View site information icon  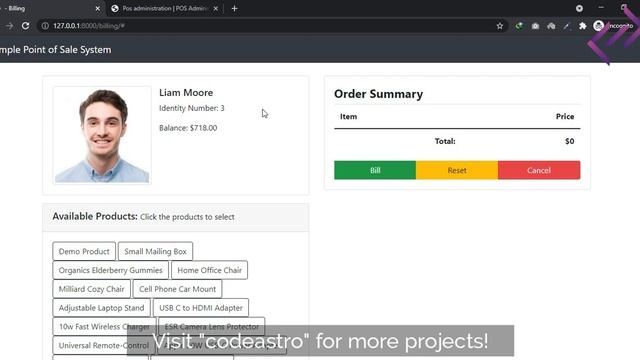45,26
